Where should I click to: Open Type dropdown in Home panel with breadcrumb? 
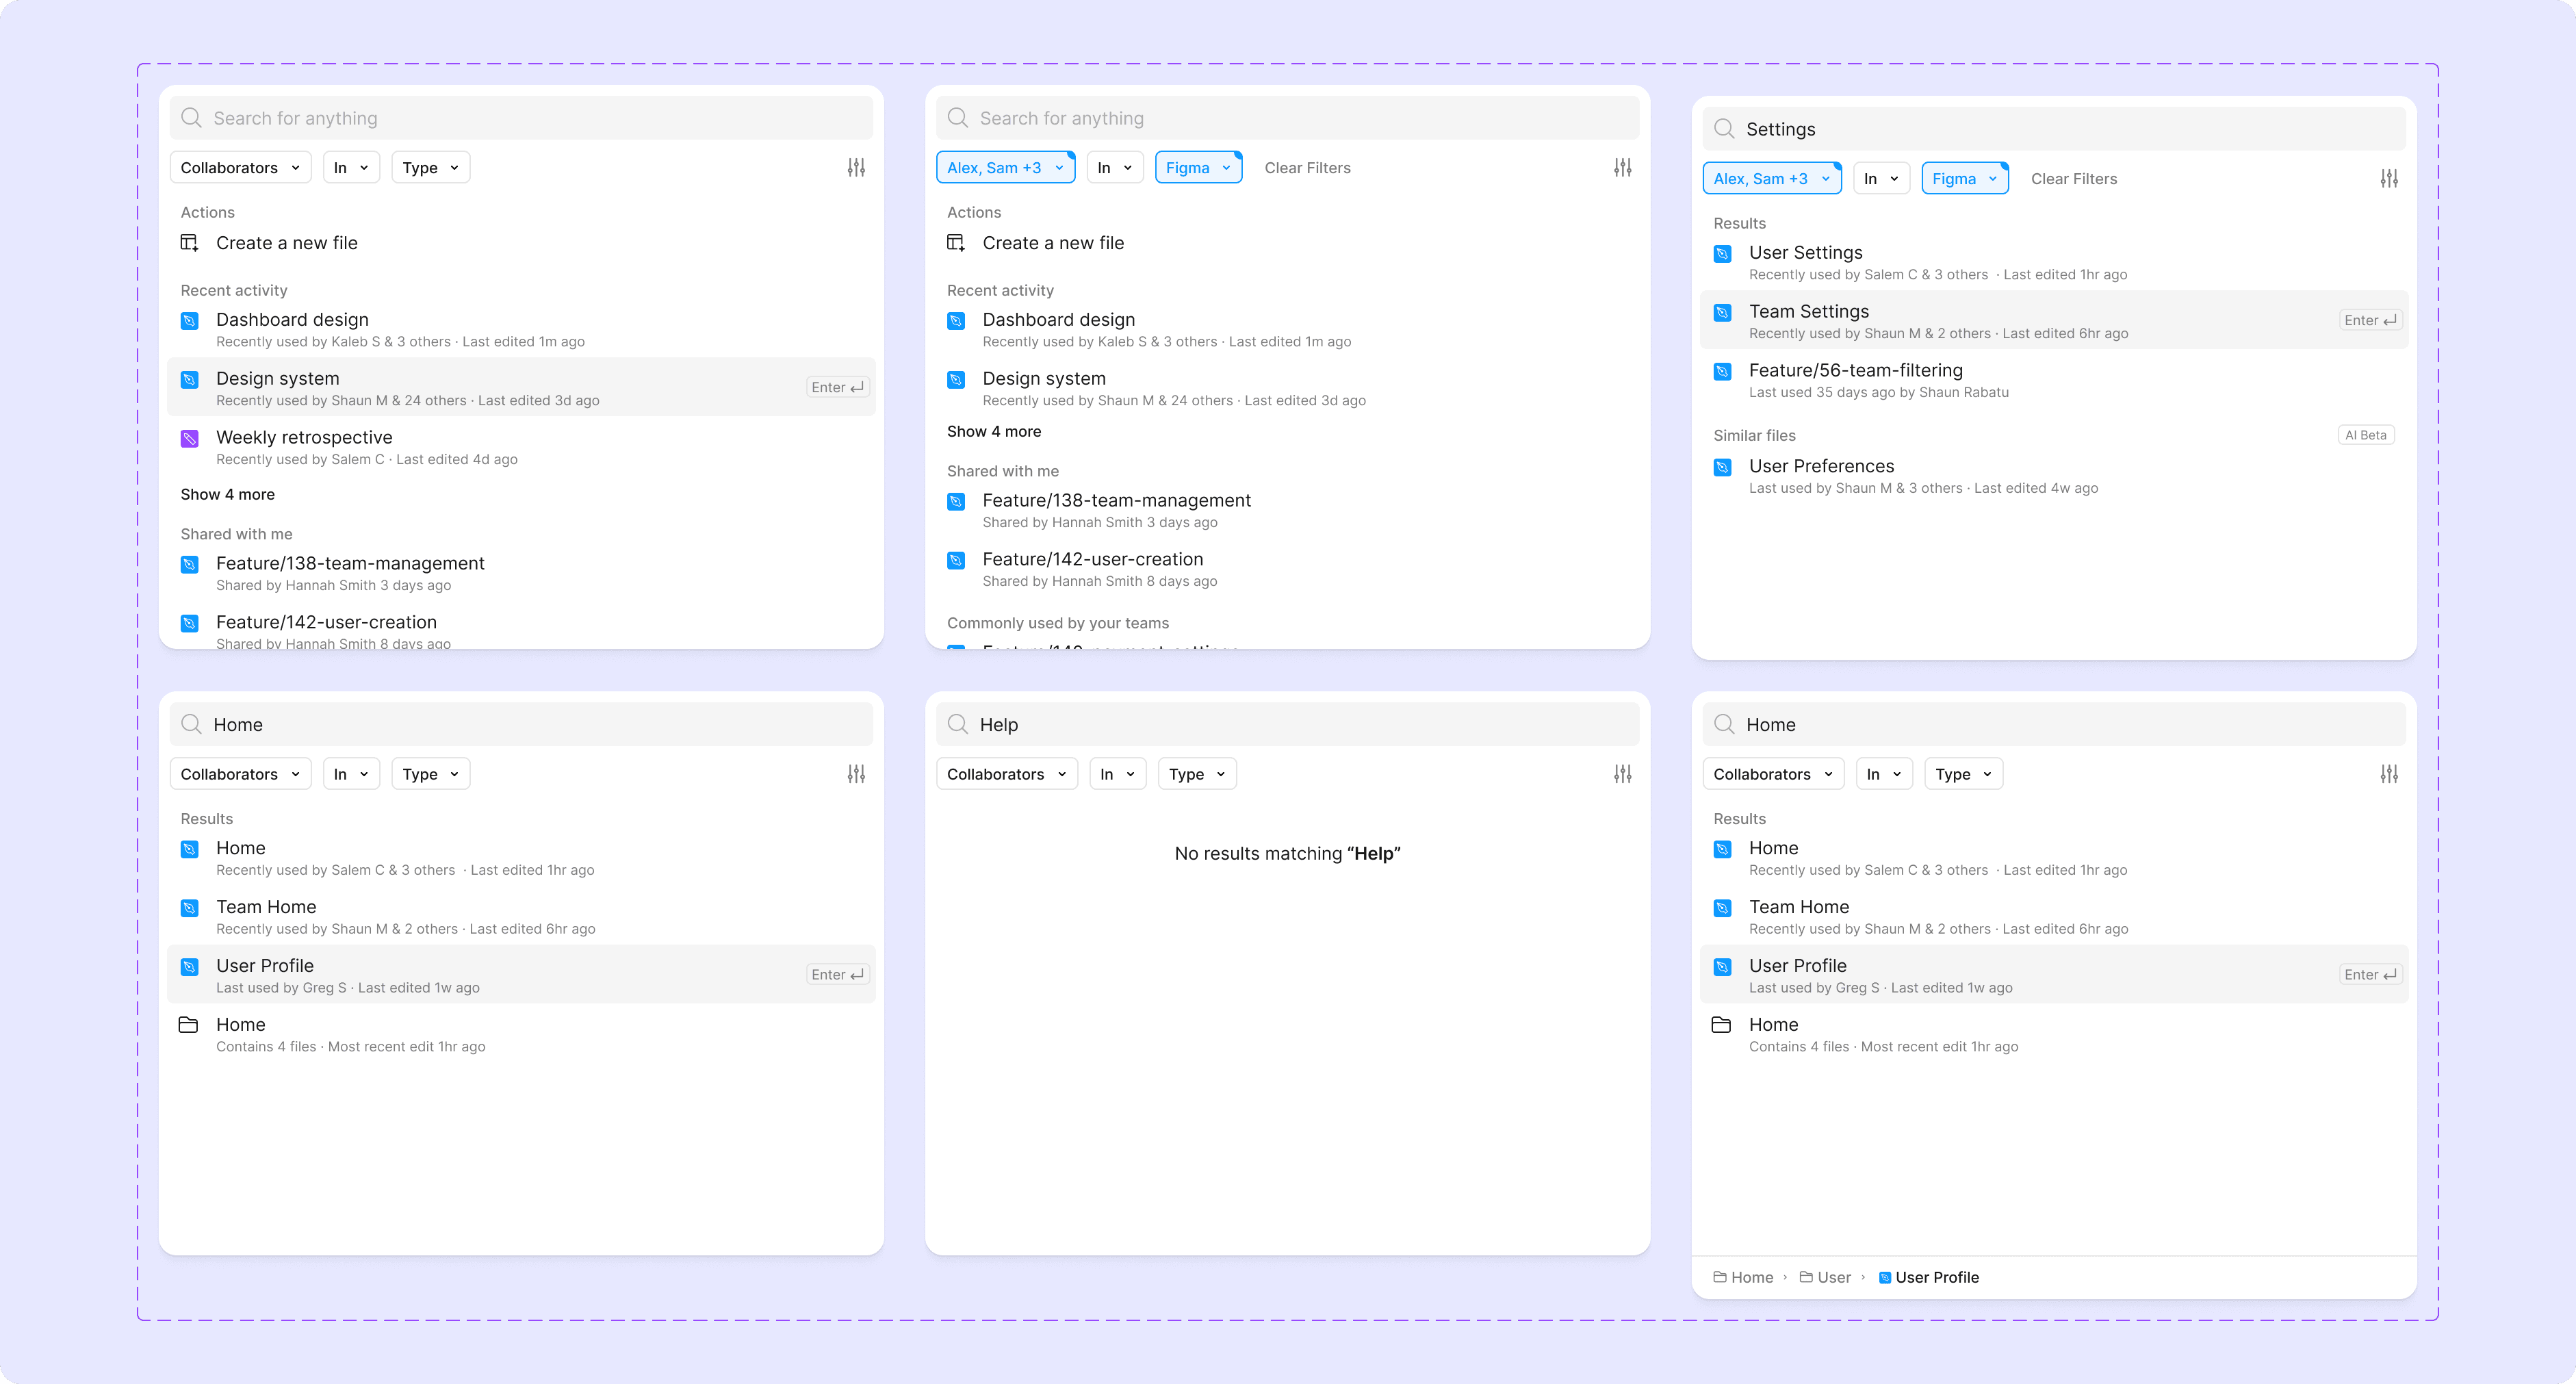pos(1963,774)
